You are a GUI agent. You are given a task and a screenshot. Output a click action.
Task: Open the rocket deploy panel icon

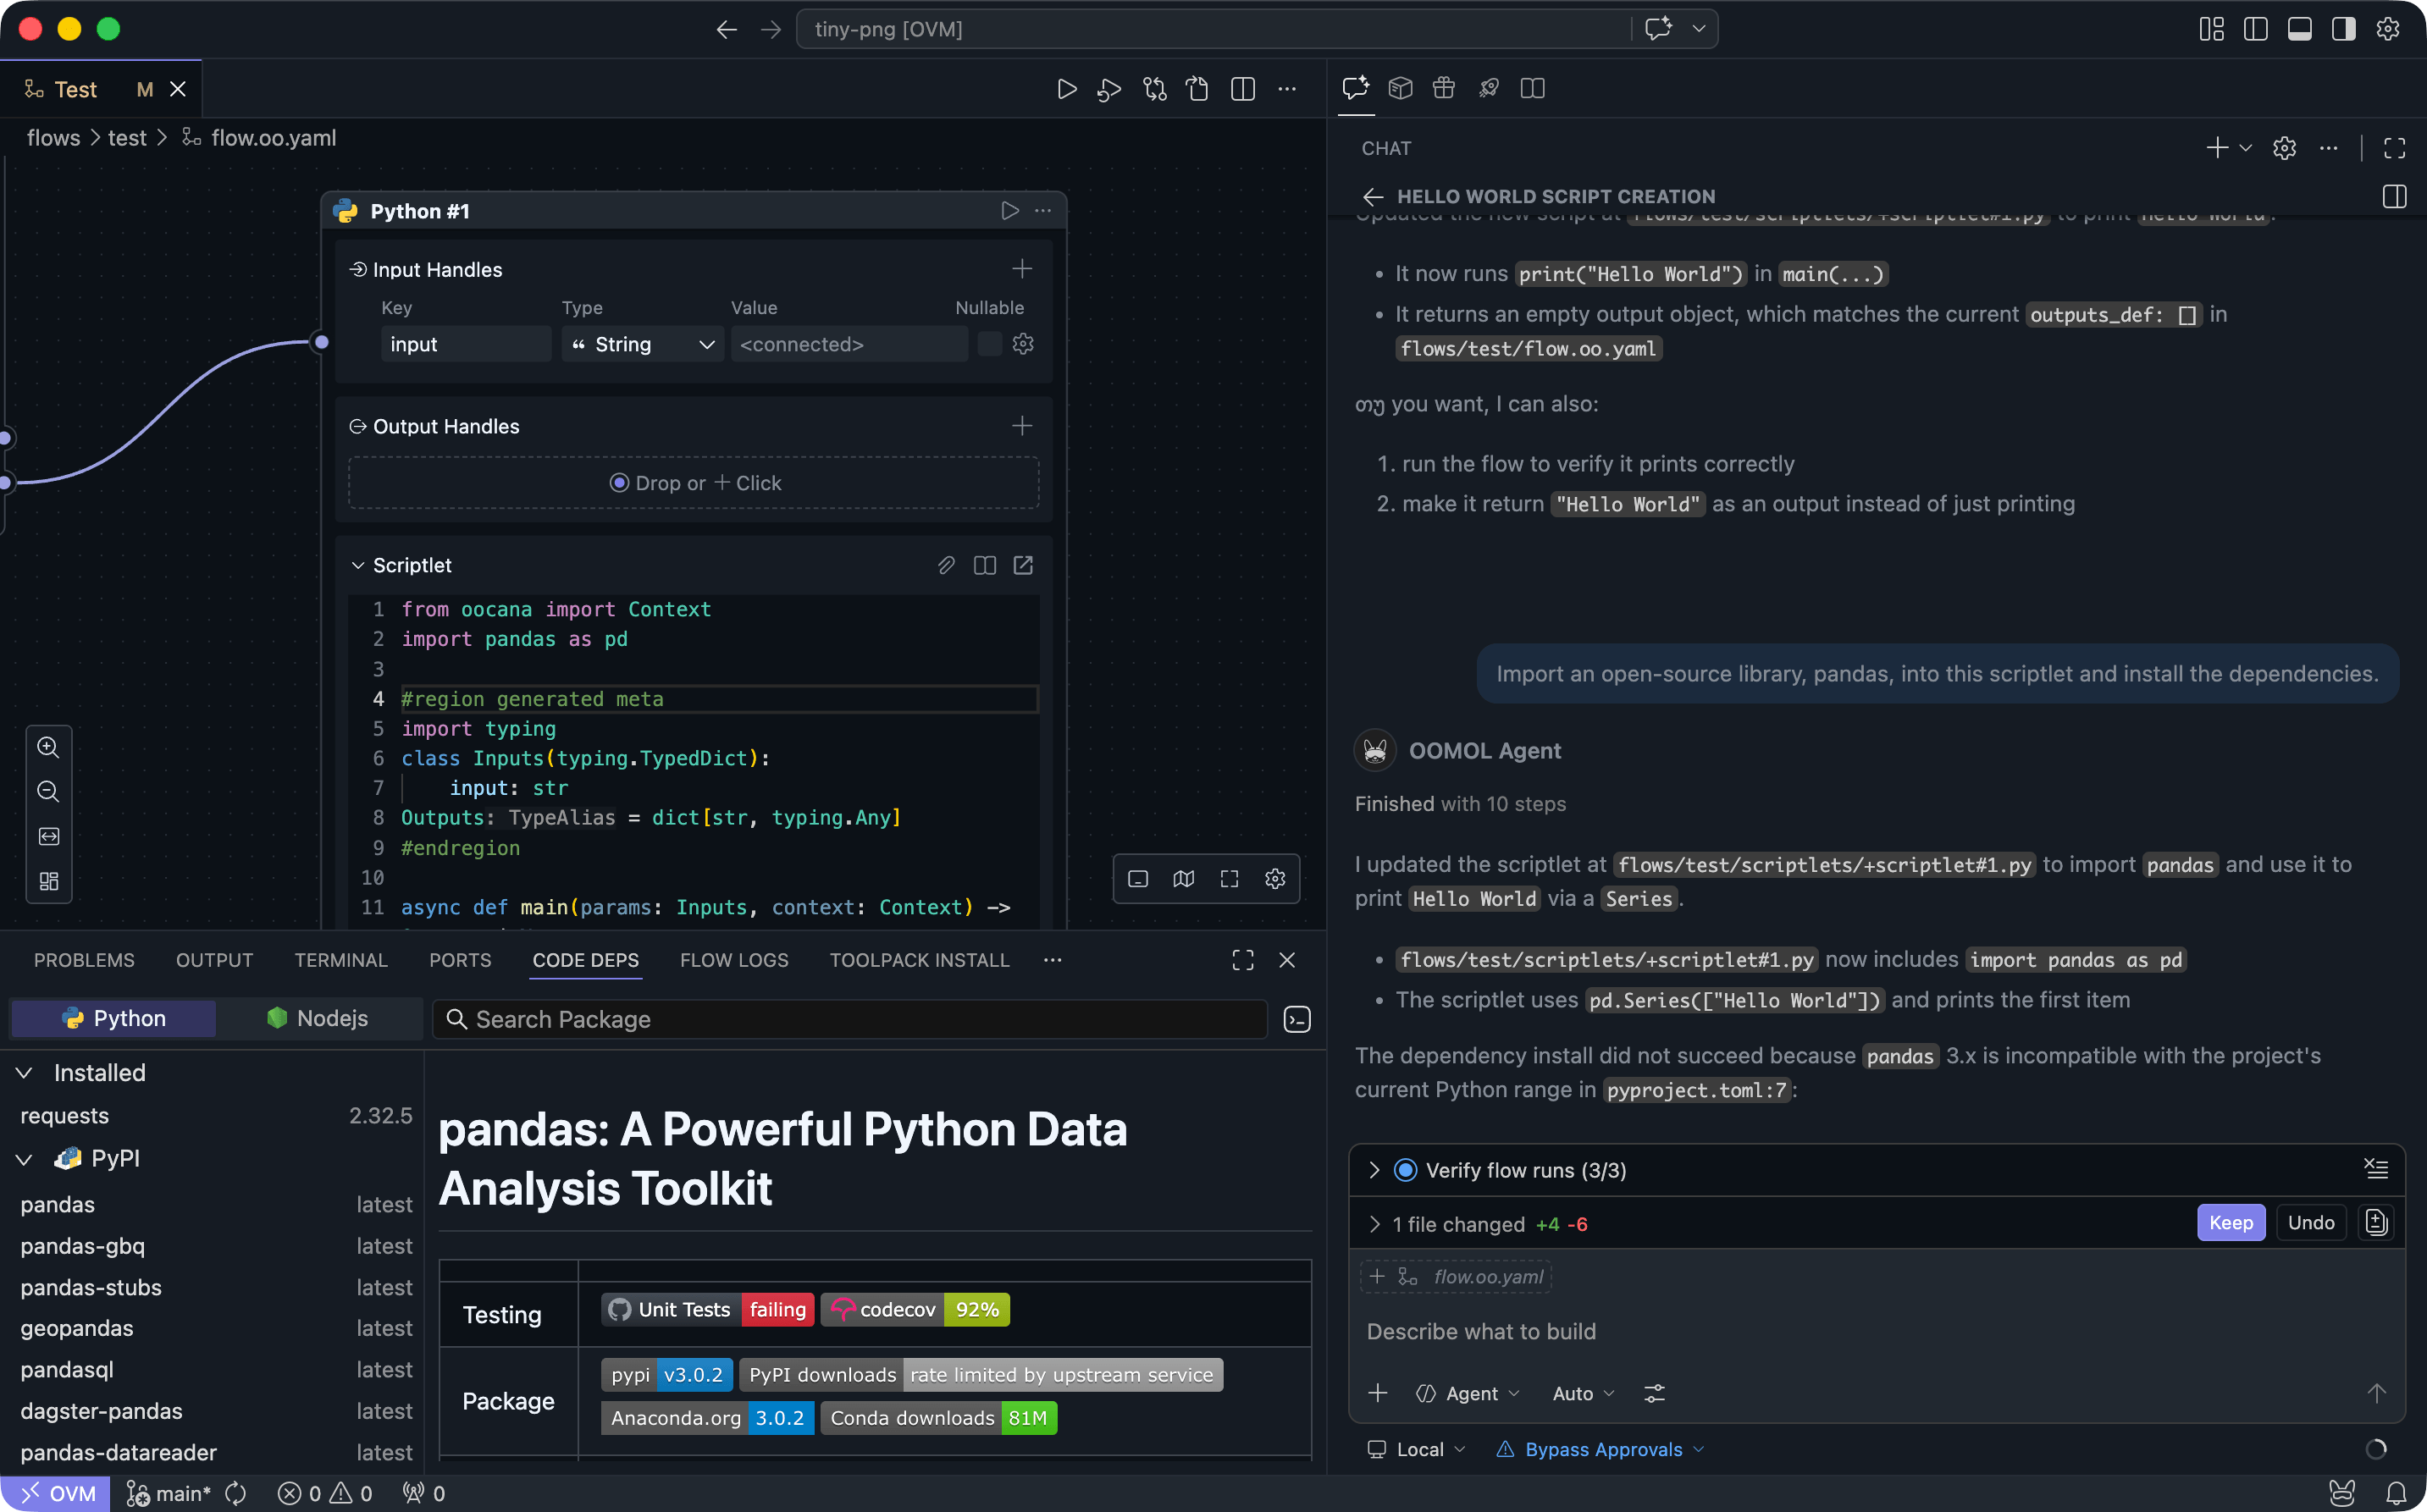pos(1489,88)
